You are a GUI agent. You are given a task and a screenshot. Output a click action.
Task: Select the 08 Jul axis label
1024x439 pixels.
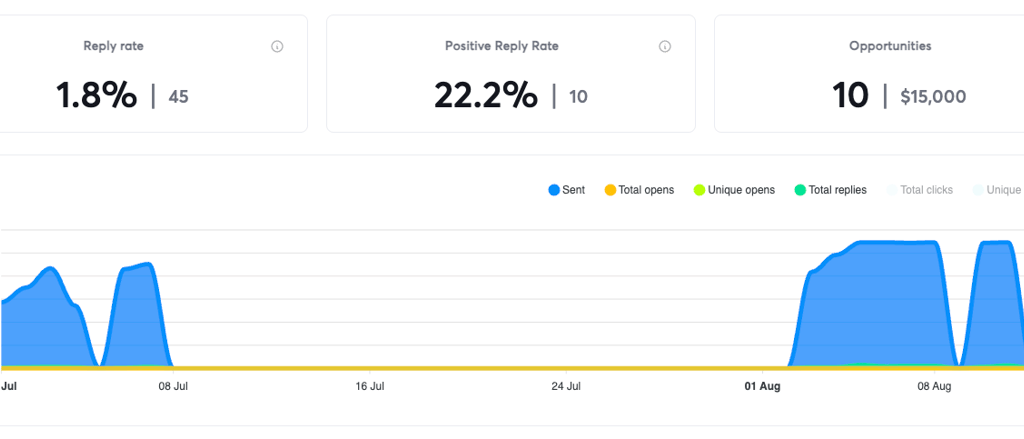tap(173, 386)
